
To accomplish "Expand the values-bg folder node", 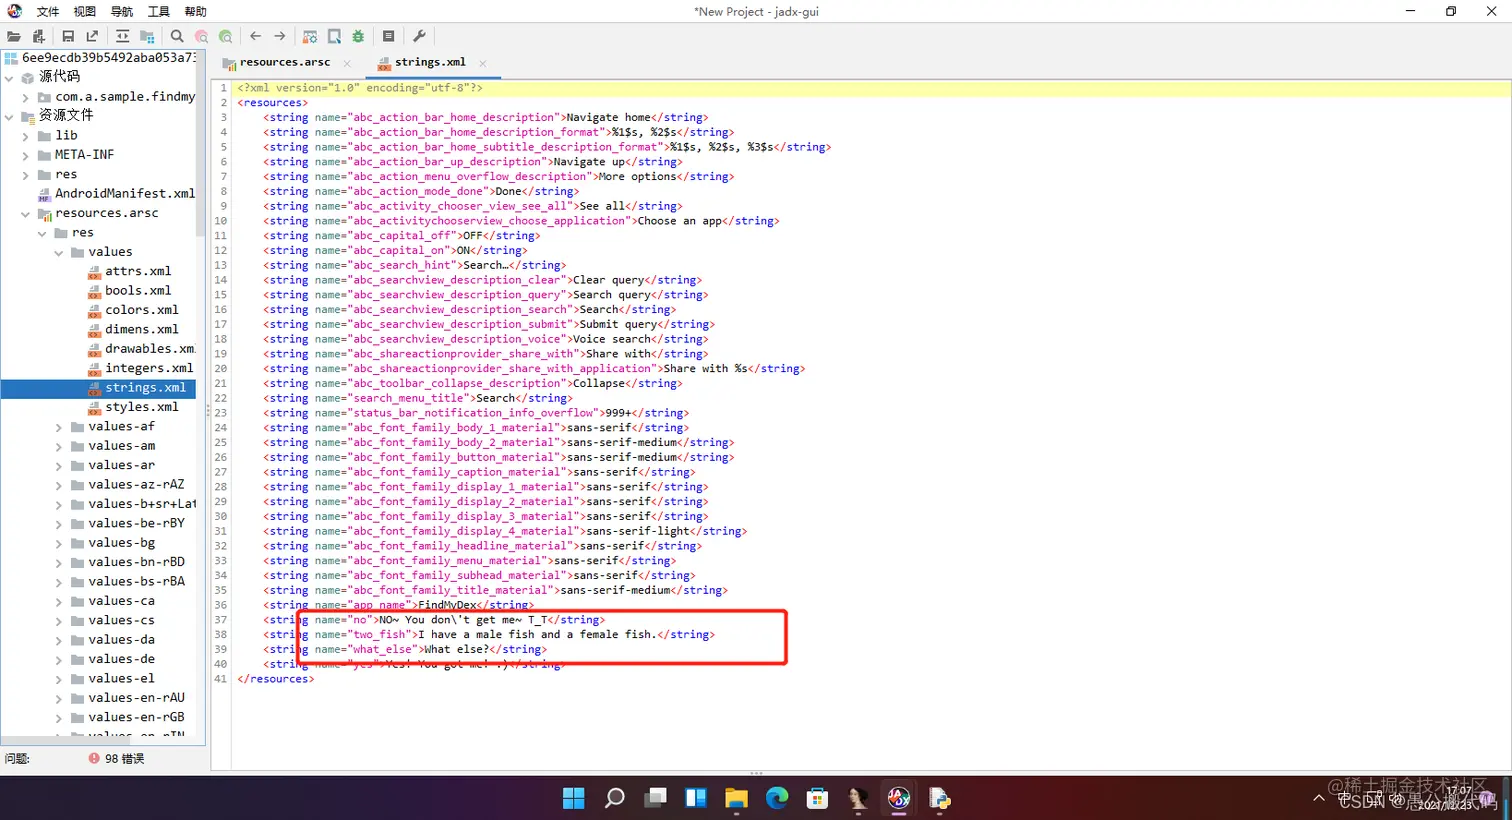I will (x=59, y=543).
